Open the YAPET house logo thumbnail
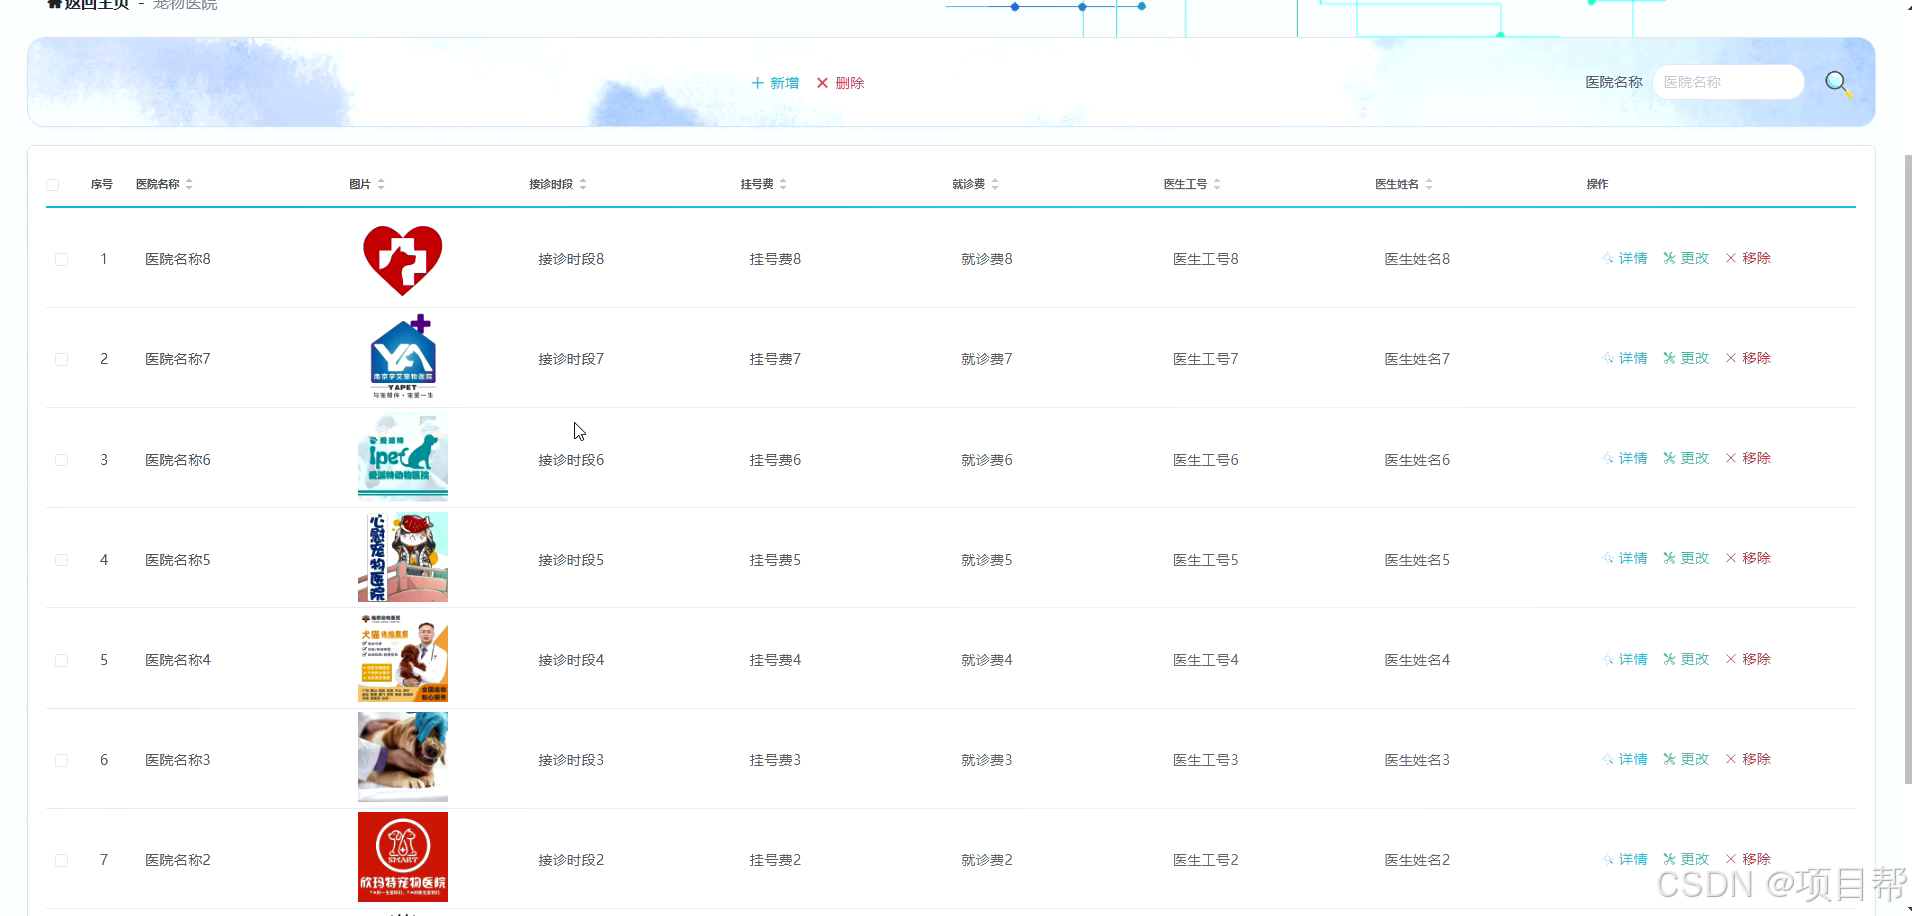Image resolution: width=1912 pixels, height=916 pixels. point(403,357)
